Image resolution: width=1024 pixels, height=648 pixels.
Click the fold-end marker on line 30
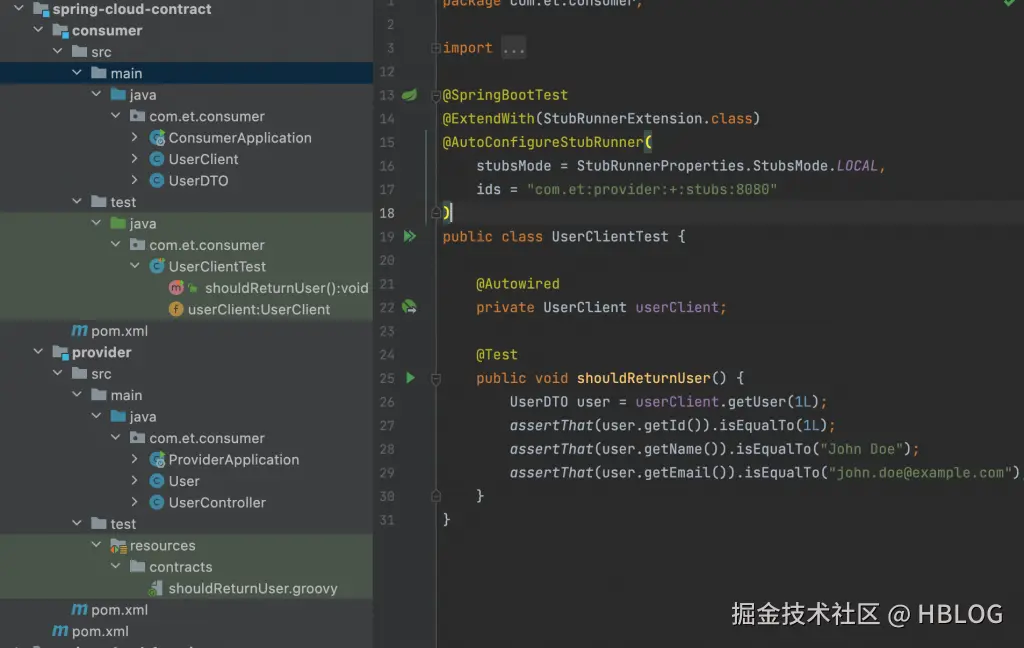click(436, 496)
